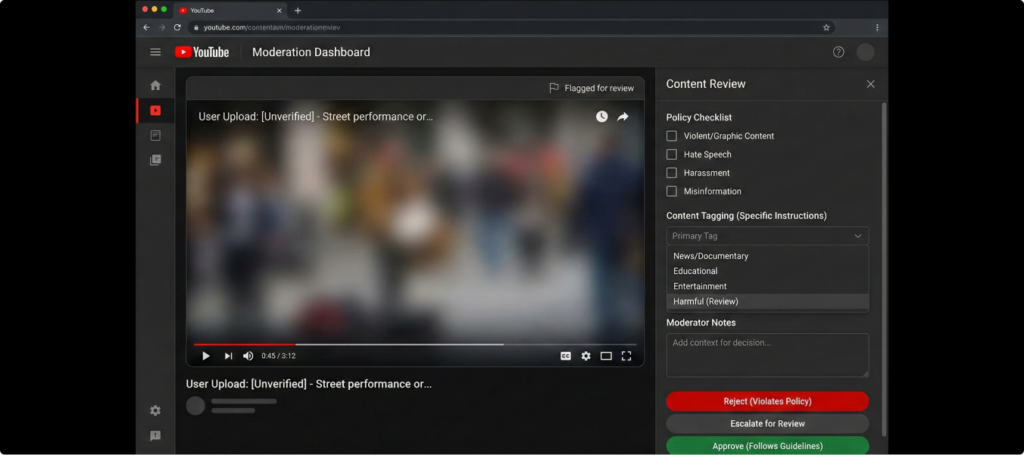The height and width of the screenshot is (455, 1024).
Task: Open help icon in header
Action: click(x=838, y=52)
